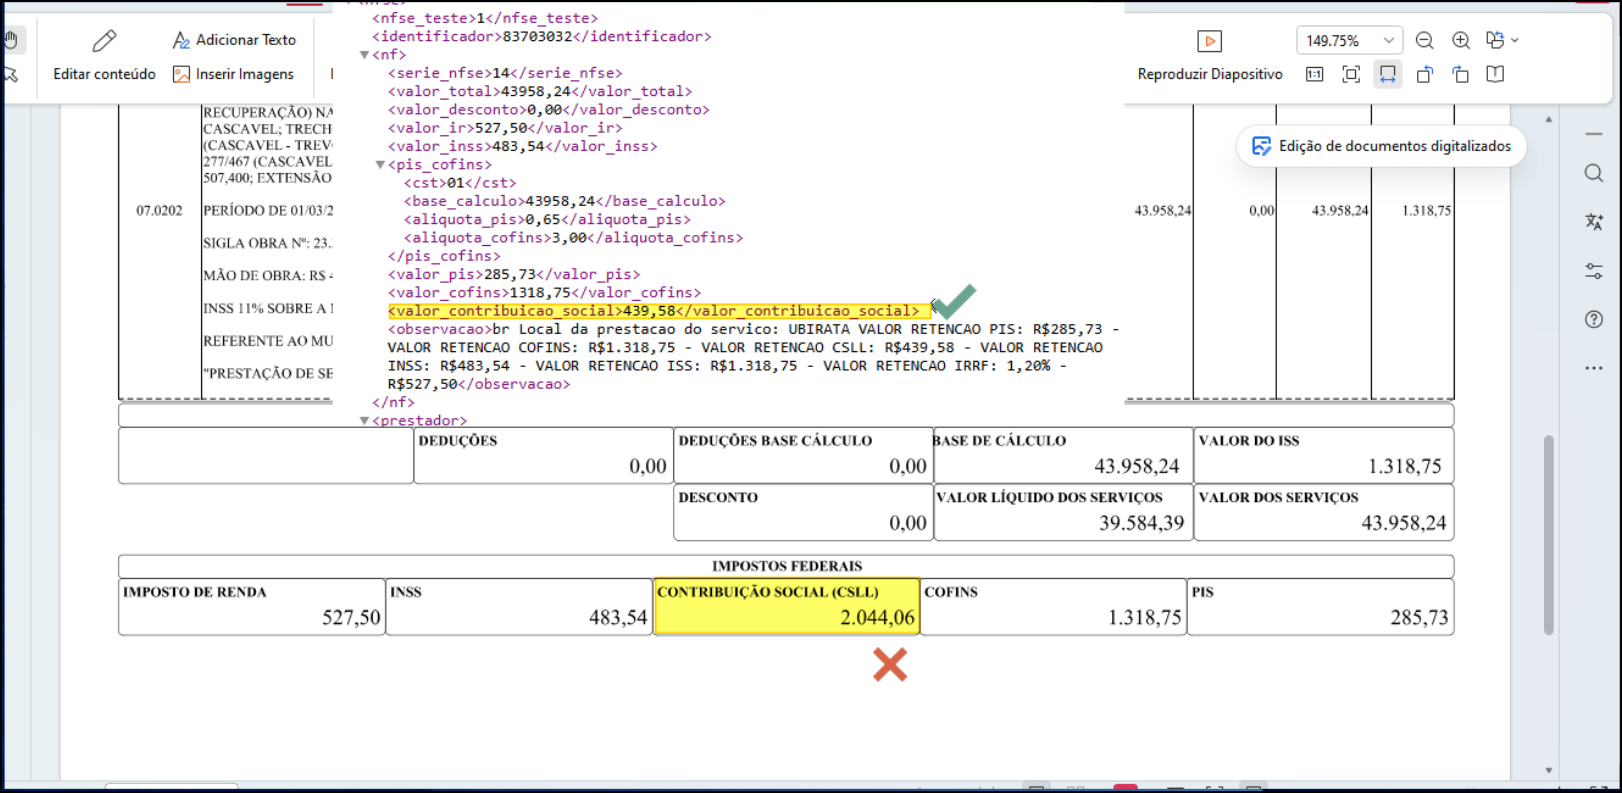Toggle the fit width view icon
1622x793 pixels.
(x=1388, y=74)
